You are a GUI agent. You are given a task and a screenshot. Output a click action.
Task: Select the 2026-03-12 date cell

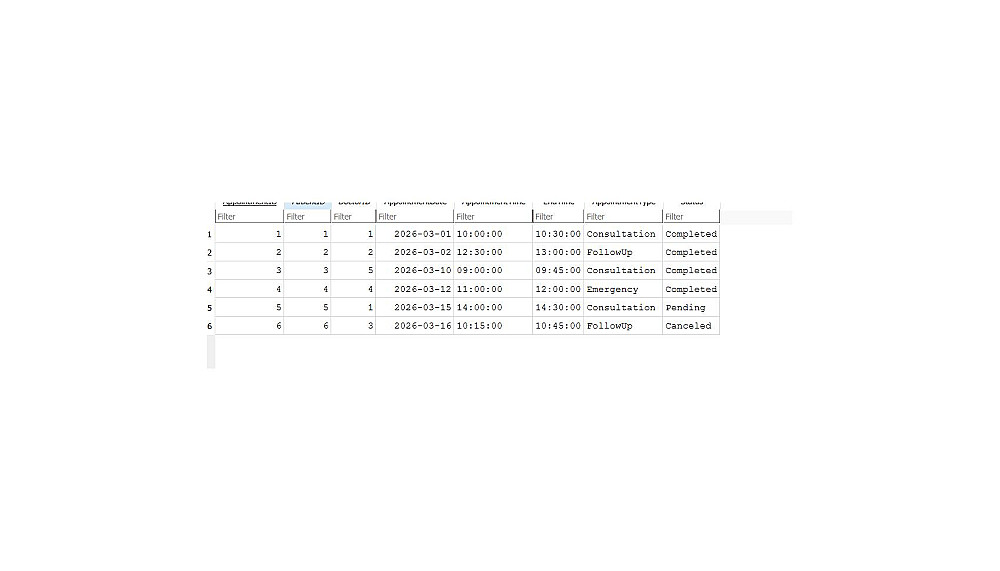tap(415, 289)
